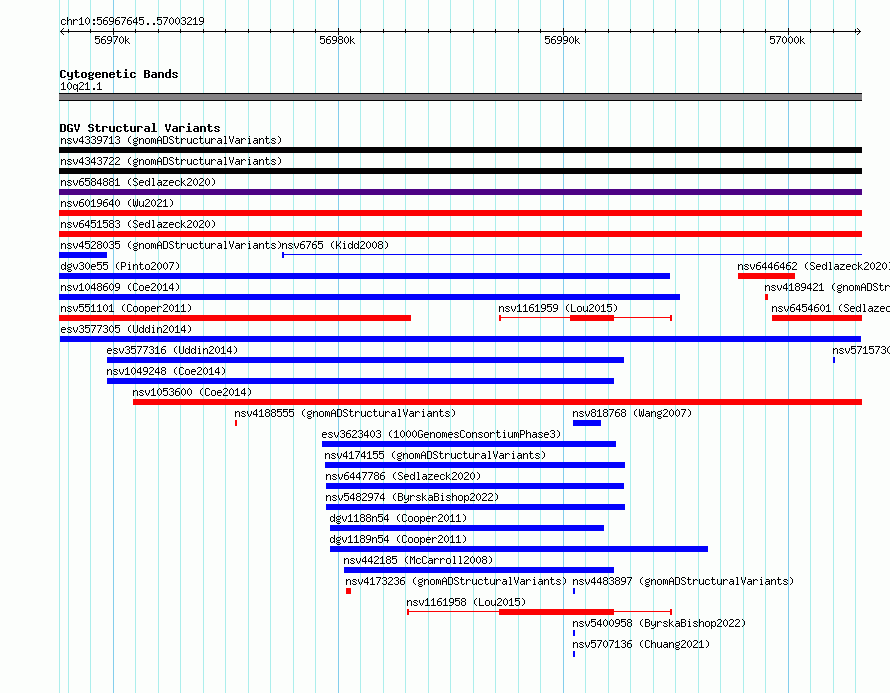Click the nsv4189421 small red marker
This screenshot has width=890, height=693.
[766, 297]
